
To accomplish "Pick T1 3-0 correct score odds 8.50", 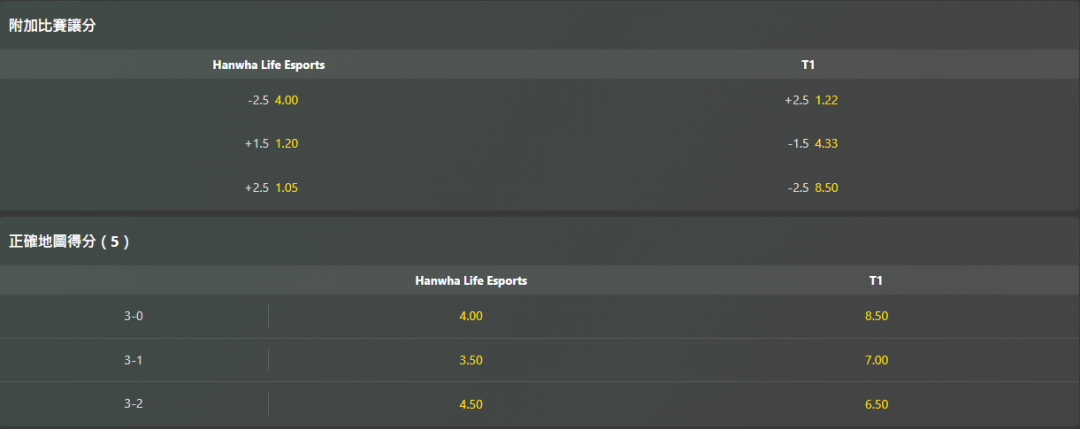I will (876, 316).
